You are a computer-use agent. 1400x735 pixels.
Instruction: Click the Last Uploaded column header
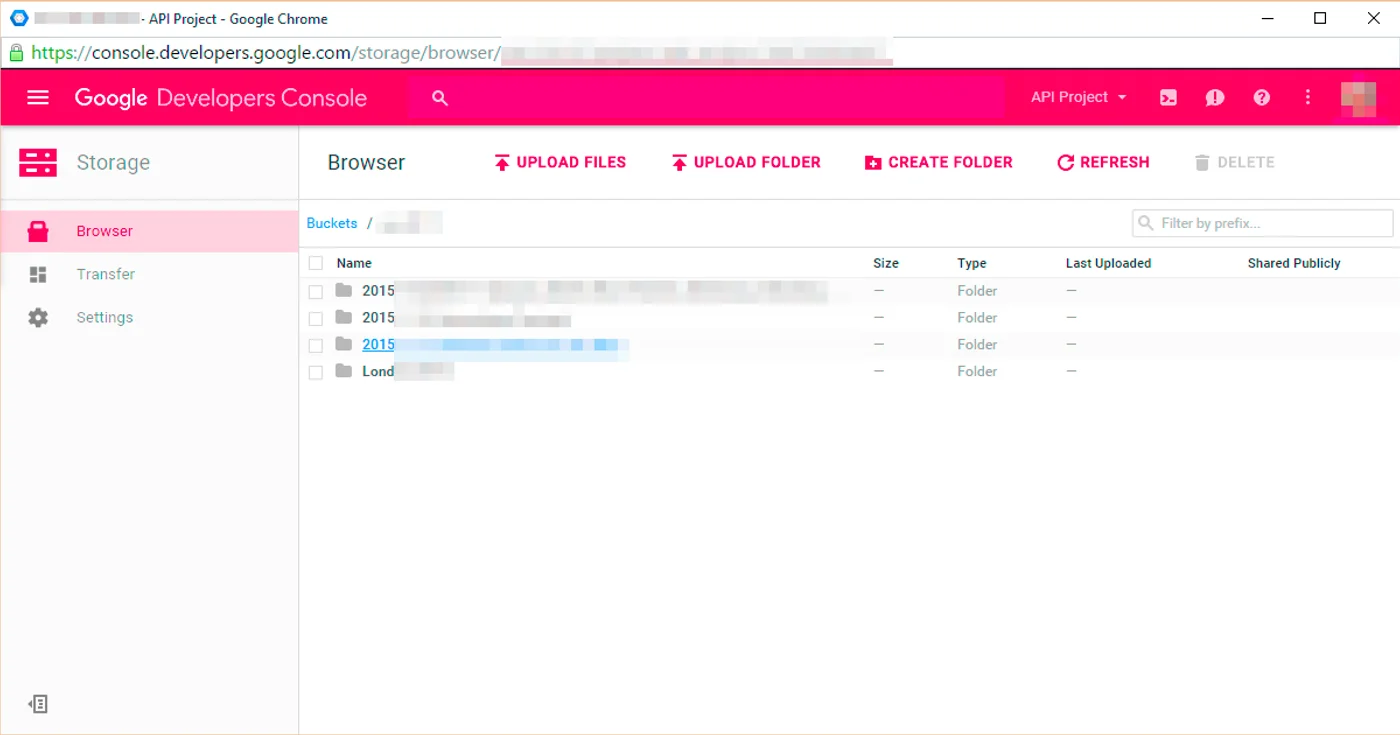pyautogui.click(x=1108, y=263)
